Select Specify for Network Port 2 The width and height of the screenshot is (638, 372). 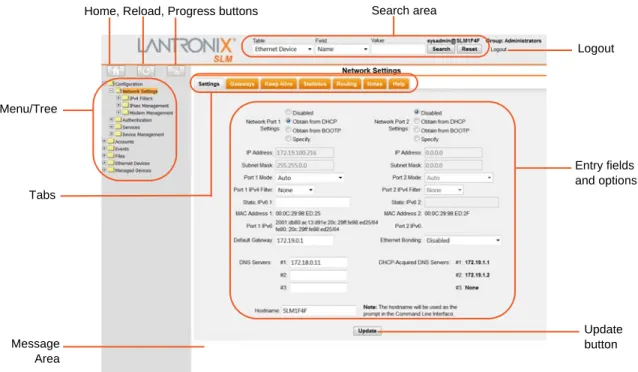coord(417,139)
